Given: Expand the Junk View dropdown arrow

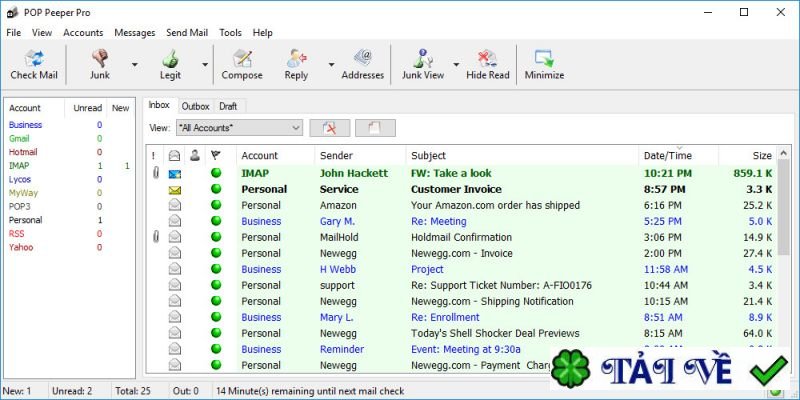Looking at the screenshot, I should 456,64.
